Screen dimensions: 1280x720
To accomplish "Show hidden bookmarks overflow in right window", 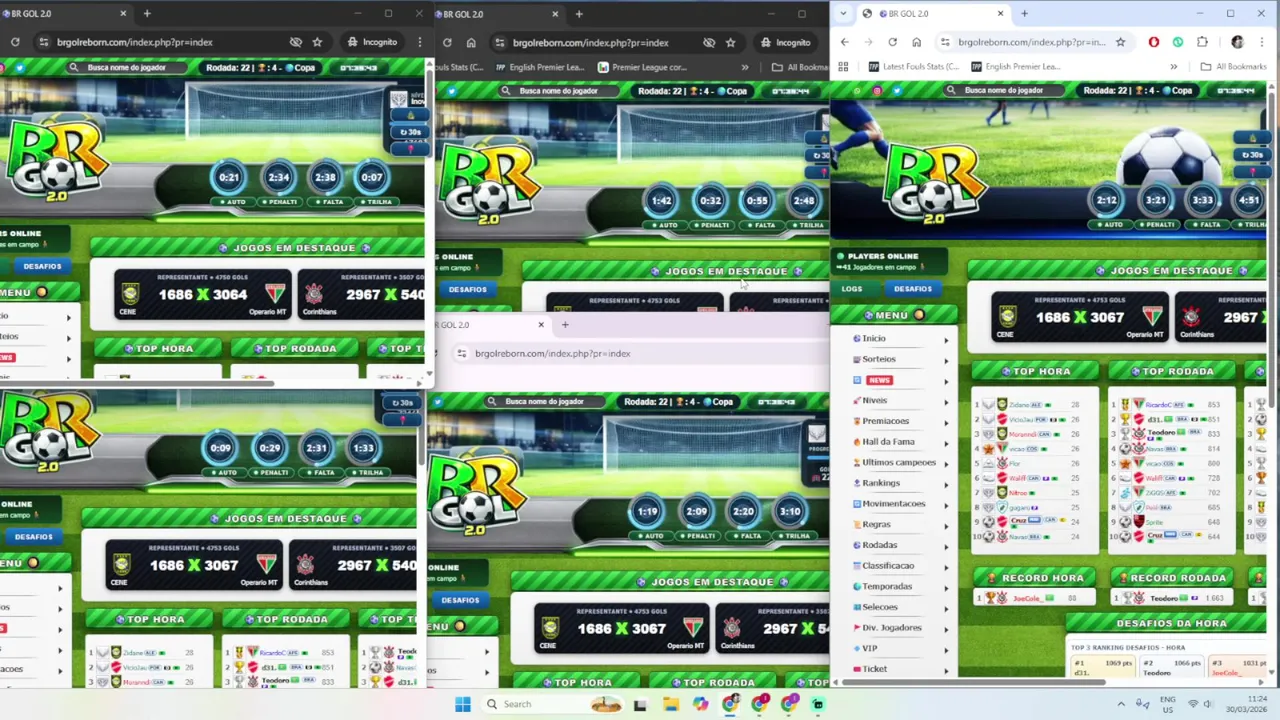I will [x=1173, y=66].
